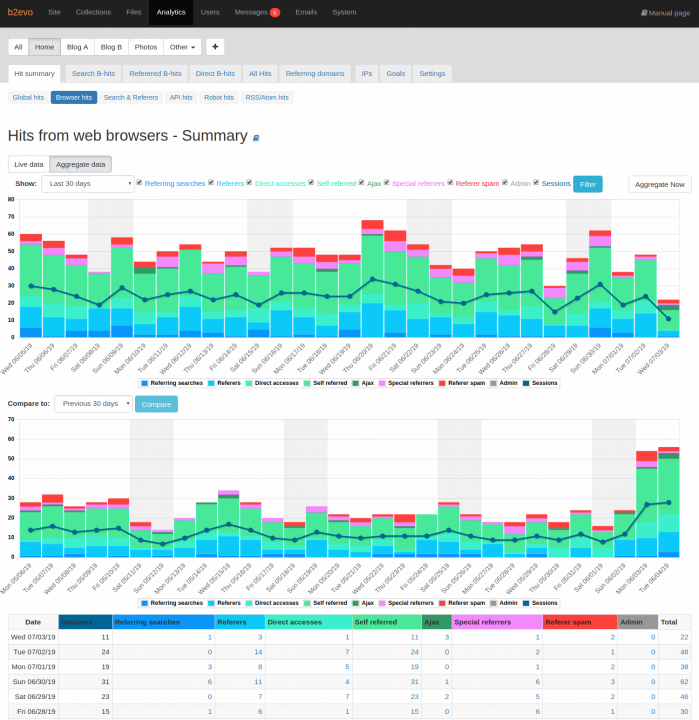The height and width of the screenshot is (720, 699).
Task: Switch to the Direct B-hits tab
Action: click(x=215, y=73)
